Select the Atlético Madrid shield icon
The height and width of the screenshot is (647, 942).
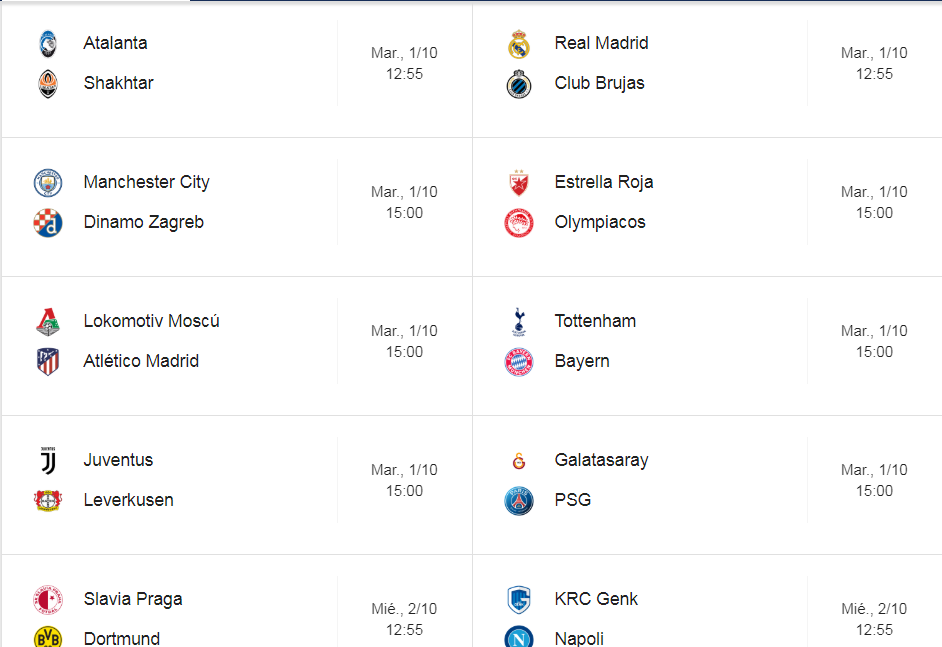[x=48, y=362]
